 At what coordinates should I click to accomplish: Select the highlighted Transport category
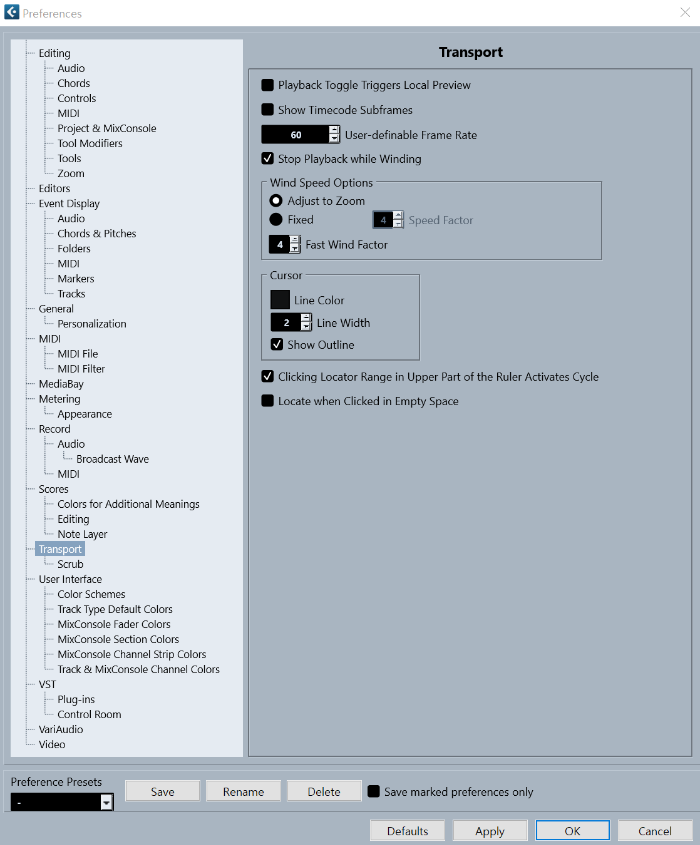click(60, 549)
